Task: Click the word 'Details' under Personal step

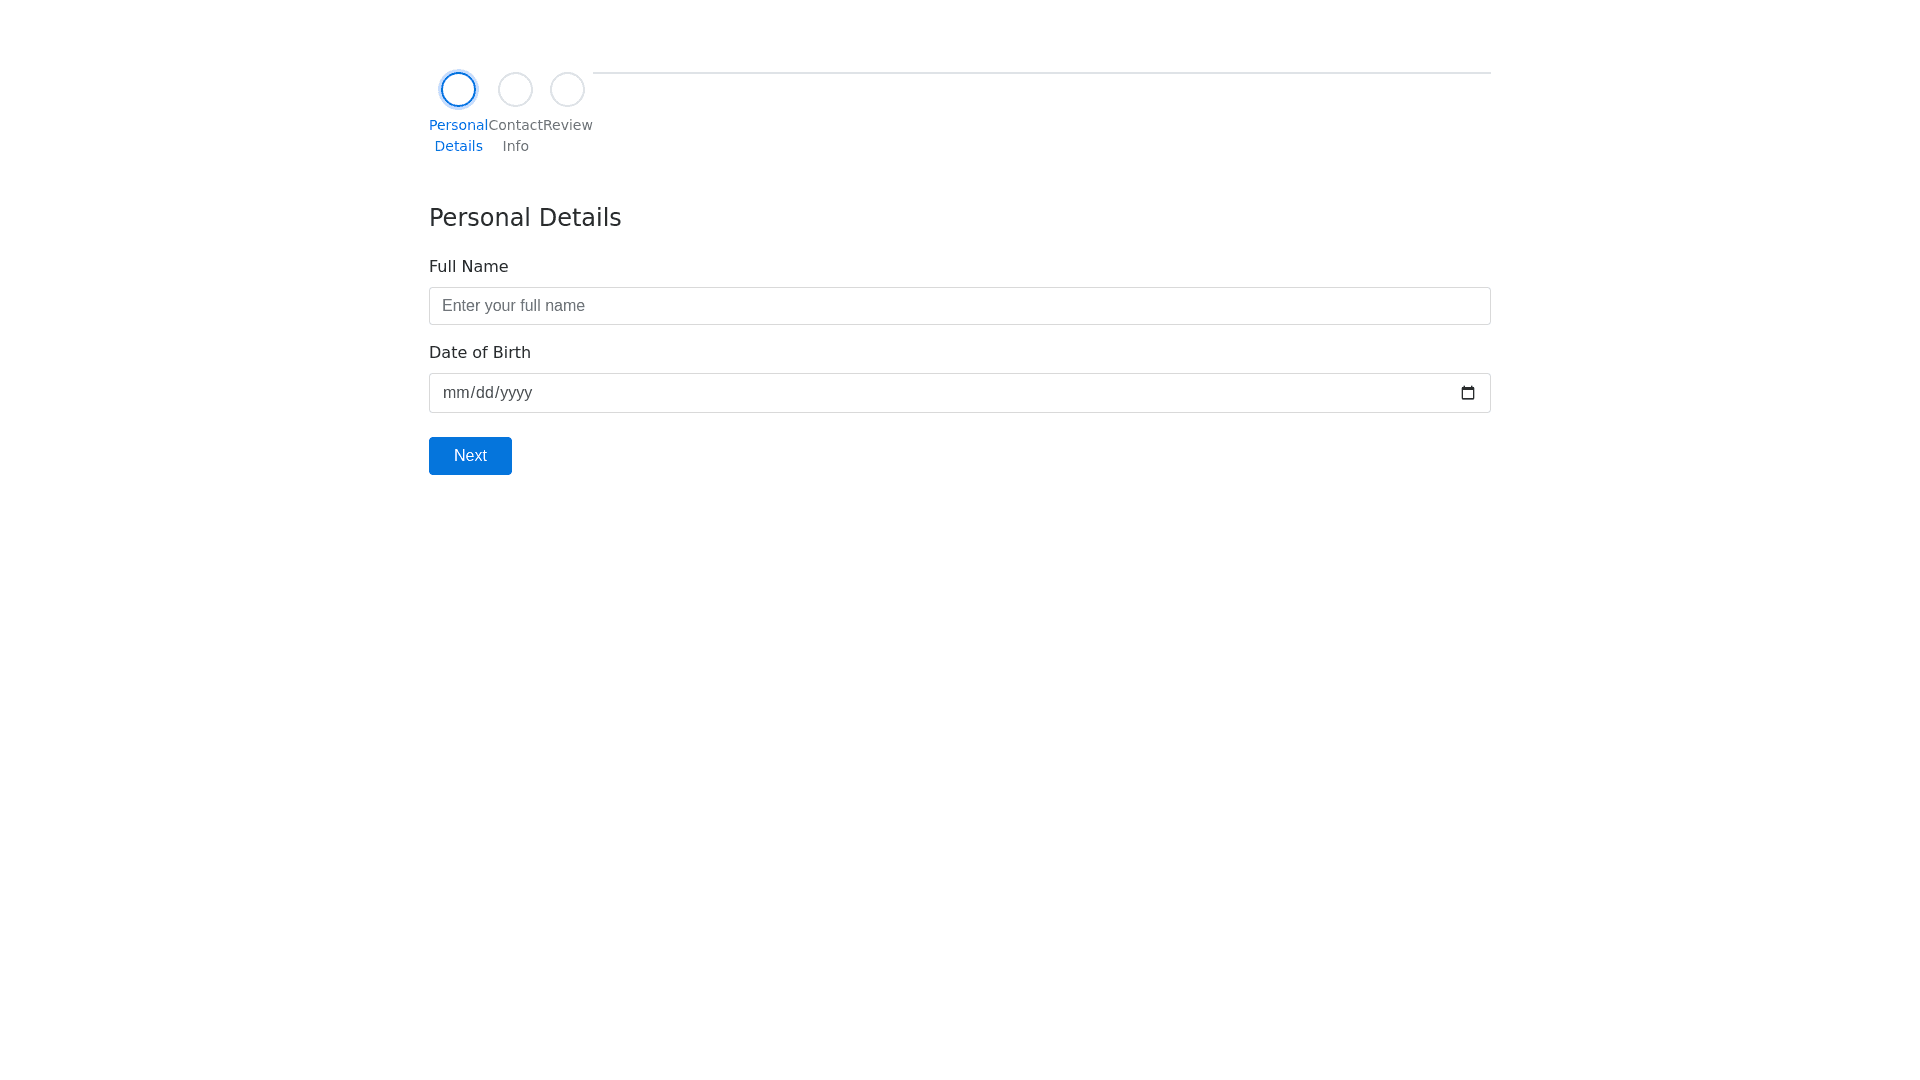Action: click(x=458, y=146)
